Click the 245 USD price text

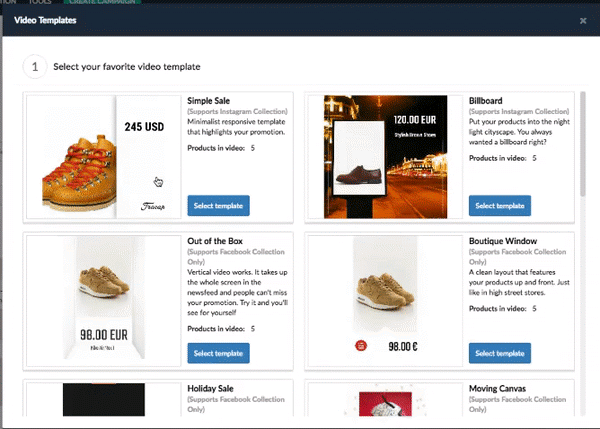click(x=144, y=127)
